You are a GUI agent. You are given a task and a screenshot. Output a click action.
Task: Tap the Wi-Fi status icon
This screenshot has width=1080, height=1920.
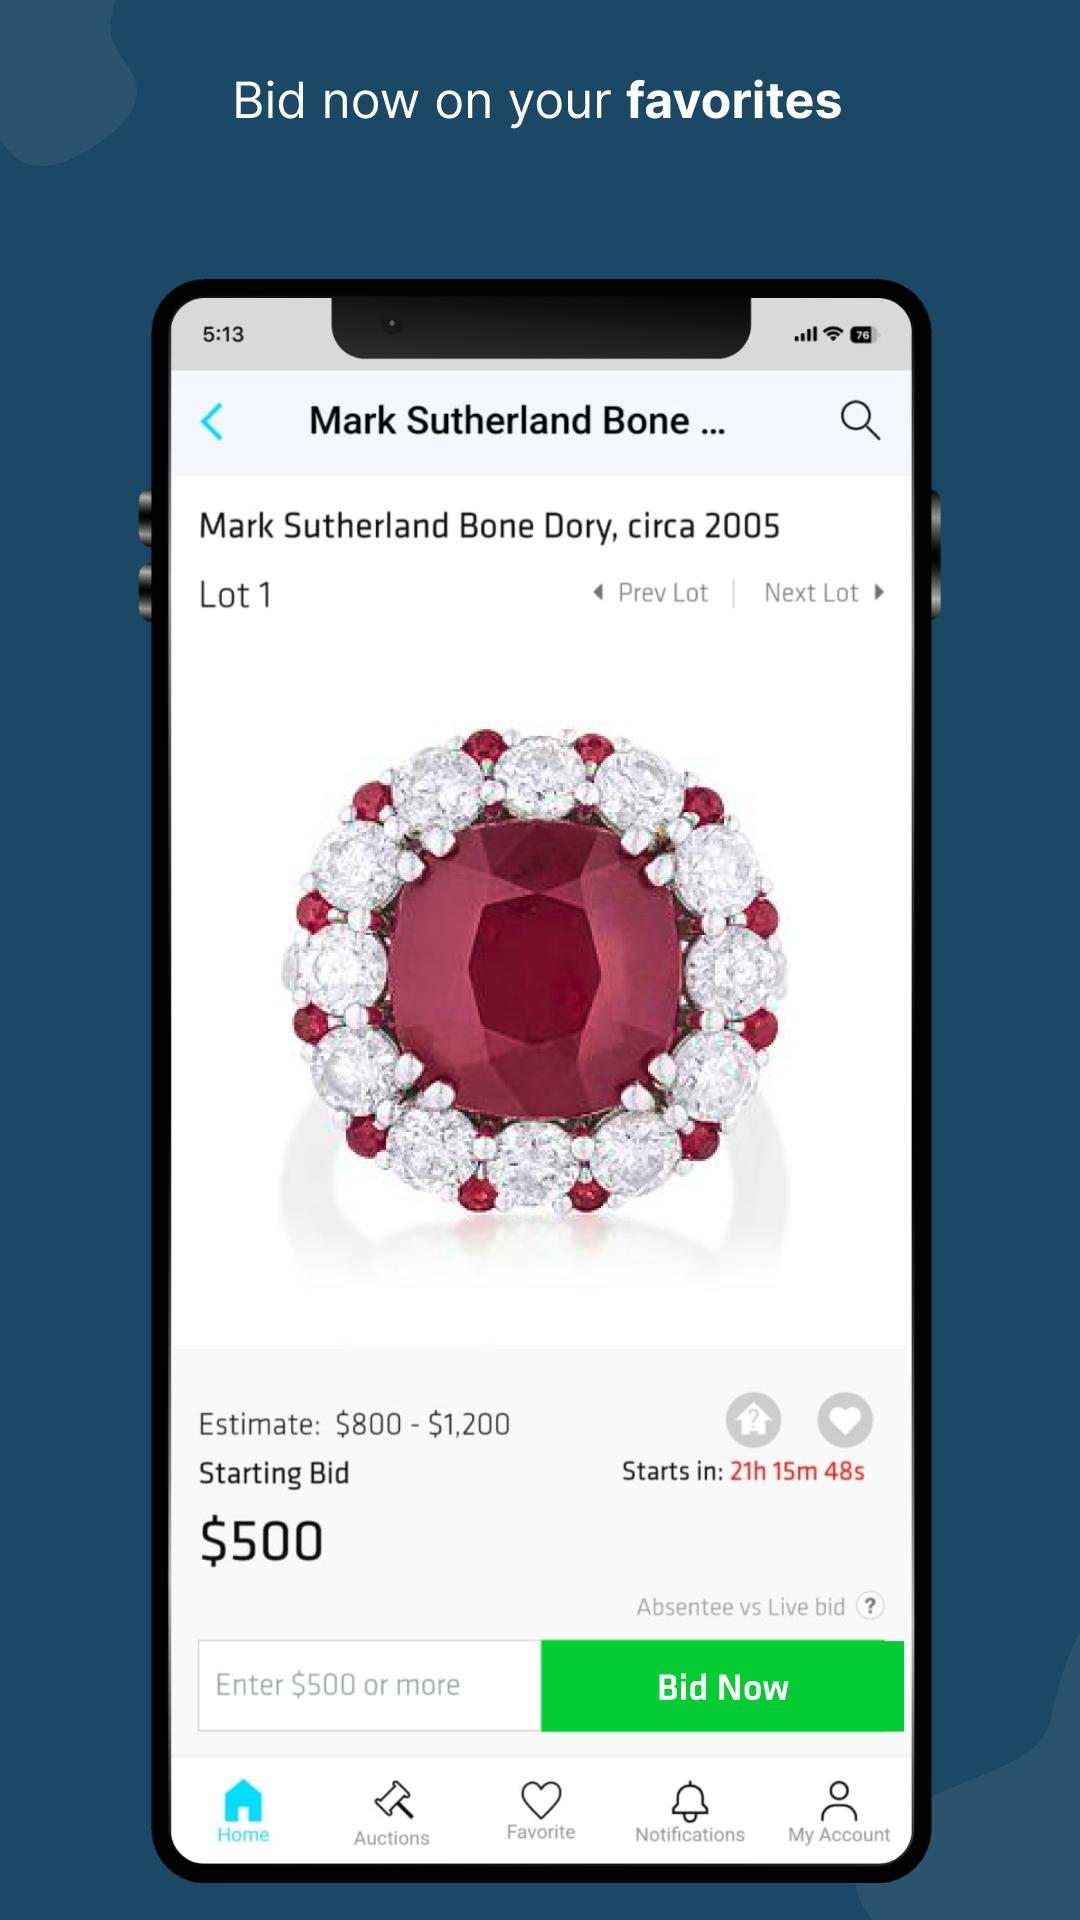point(833,334)
